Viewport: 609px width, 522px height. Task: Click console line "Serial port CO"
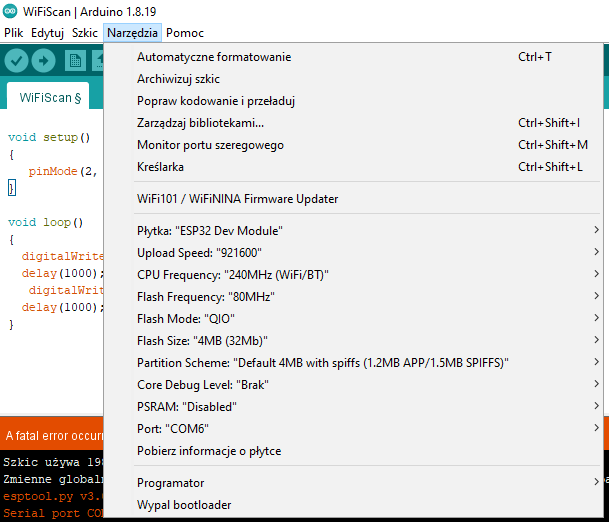53,513
